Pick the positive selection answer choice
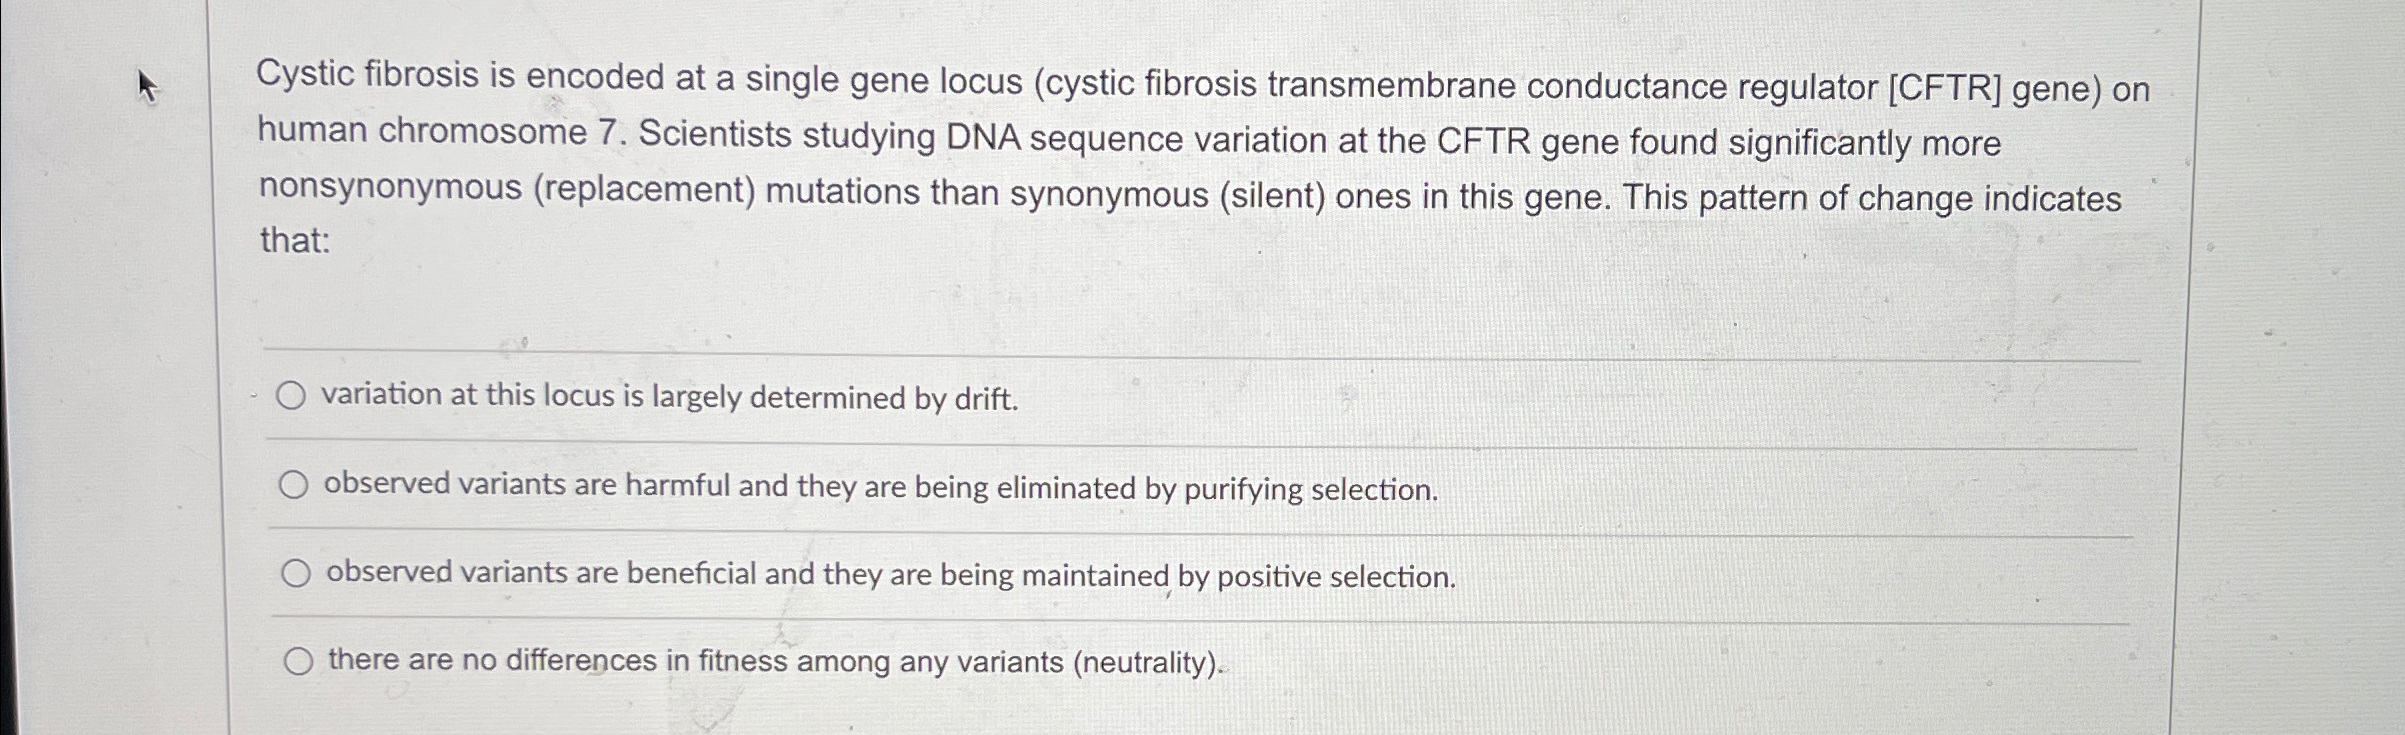This screenshot has width=2405, height=735. point(295,574)
